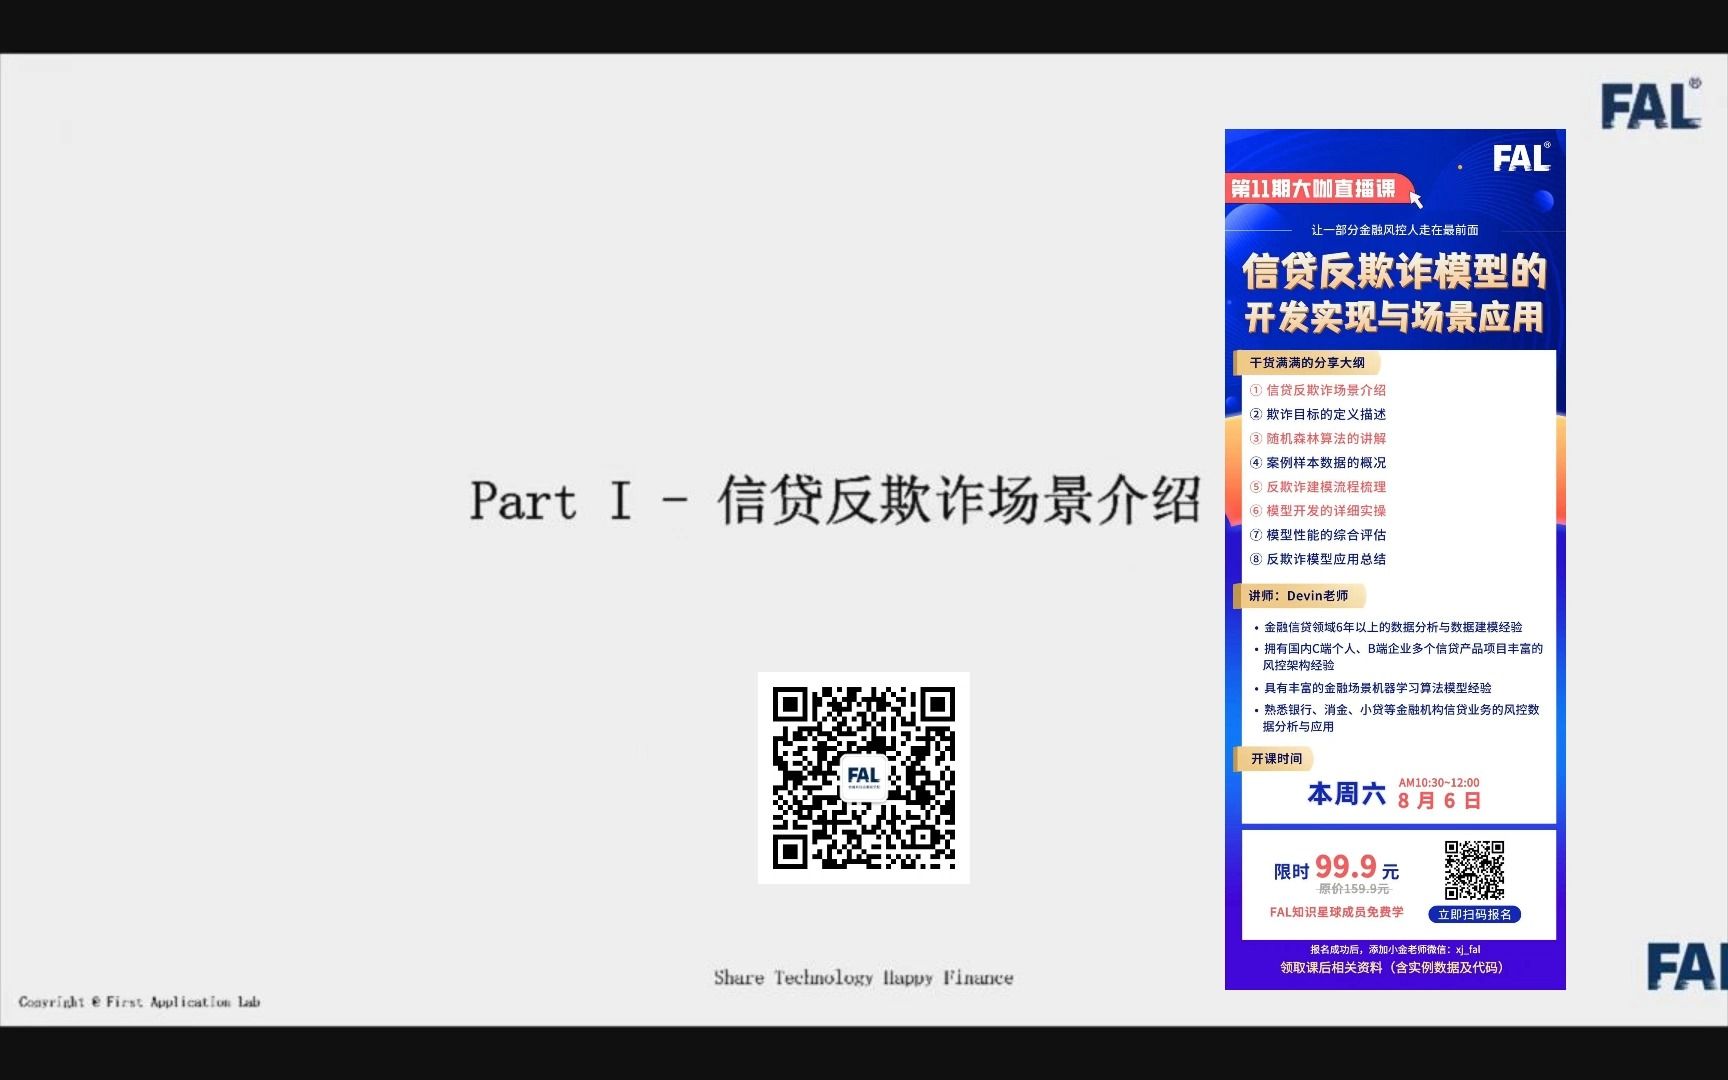Click the FAL知识星球成员免费学 text
Image resolution: width=1728 pixels, height=1080 pixels.
1335,913
